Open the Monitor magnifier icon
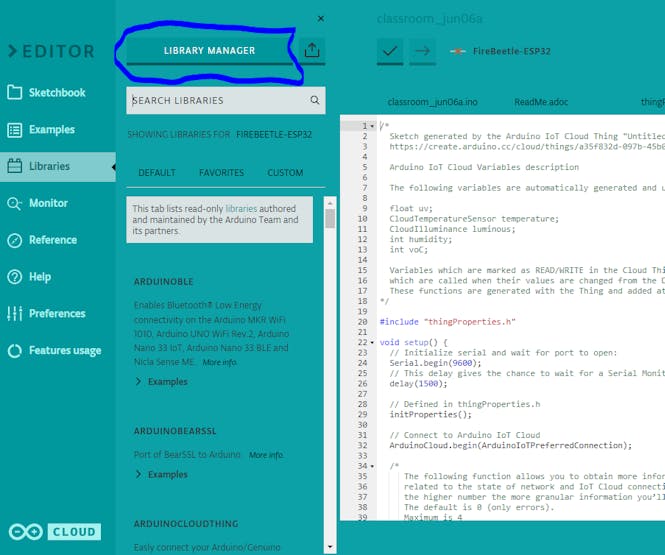This screenshot has width=665, height=555. [15, 204]
